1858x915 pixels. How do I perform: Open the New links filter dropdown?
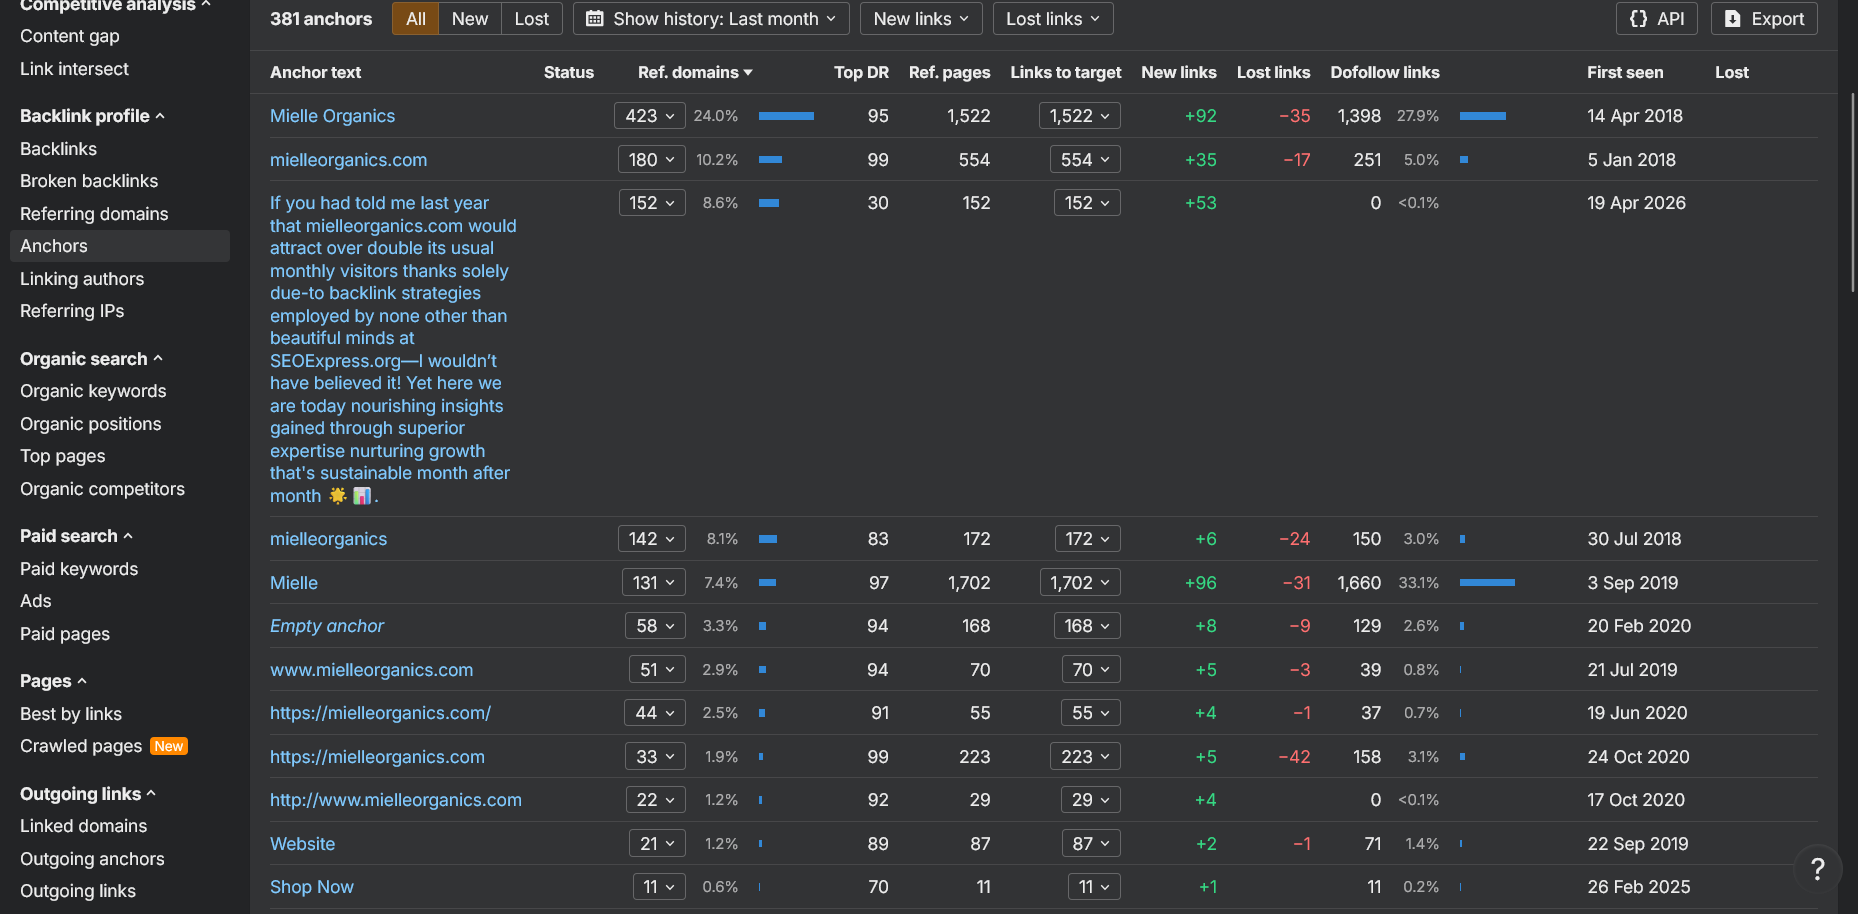point(921,19)
